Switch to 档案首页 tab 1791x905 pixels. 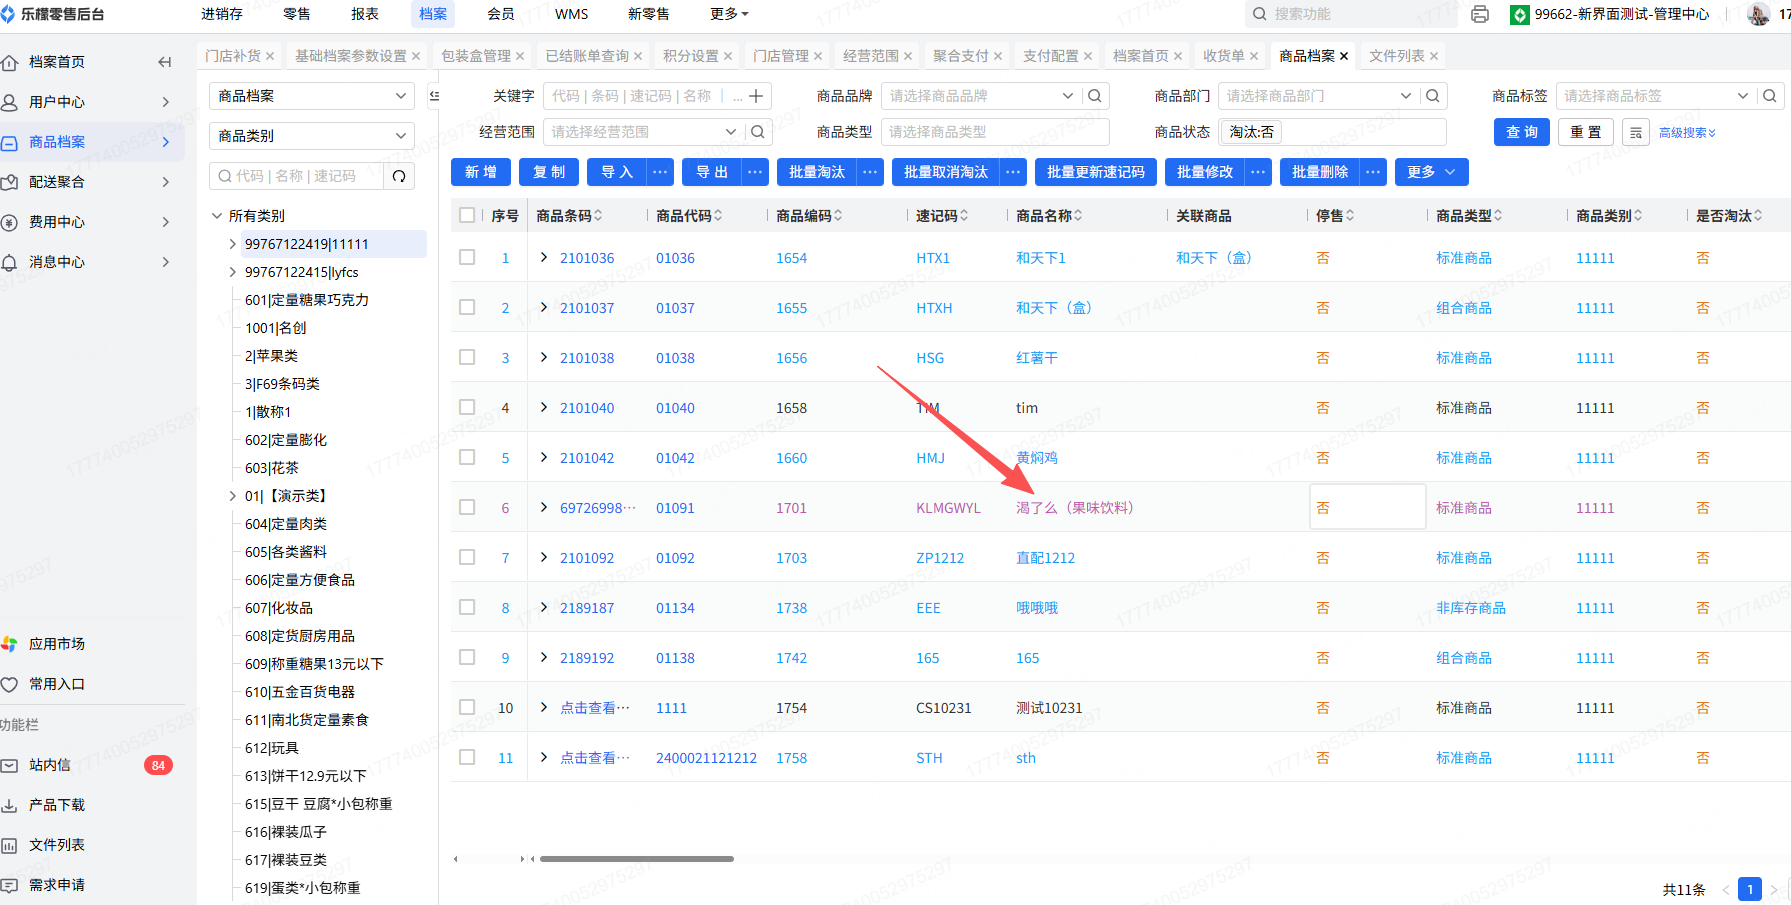click(x=1141, y=56)
